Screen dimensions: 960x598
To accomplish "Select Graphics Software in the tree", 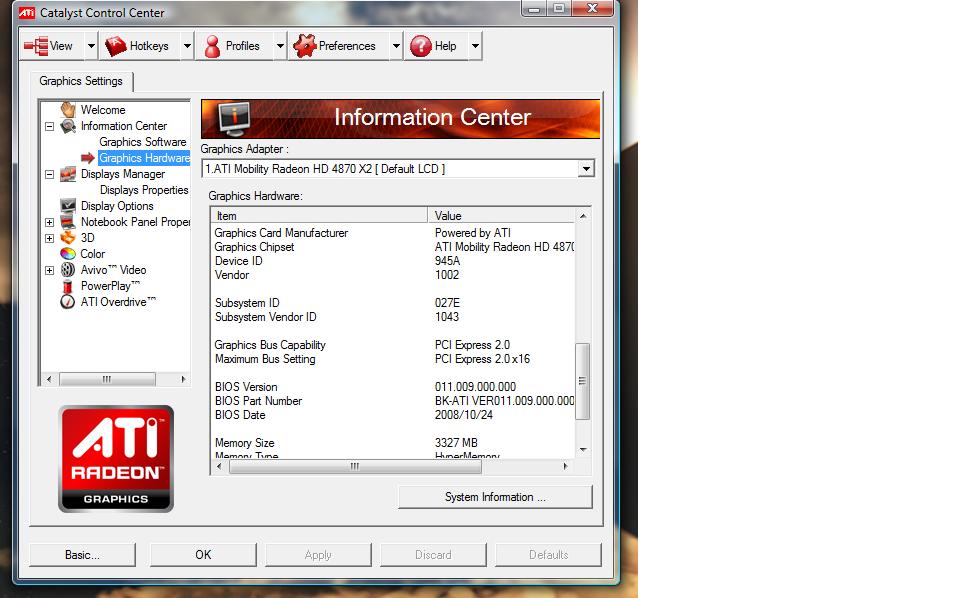I will click(143, 142).
